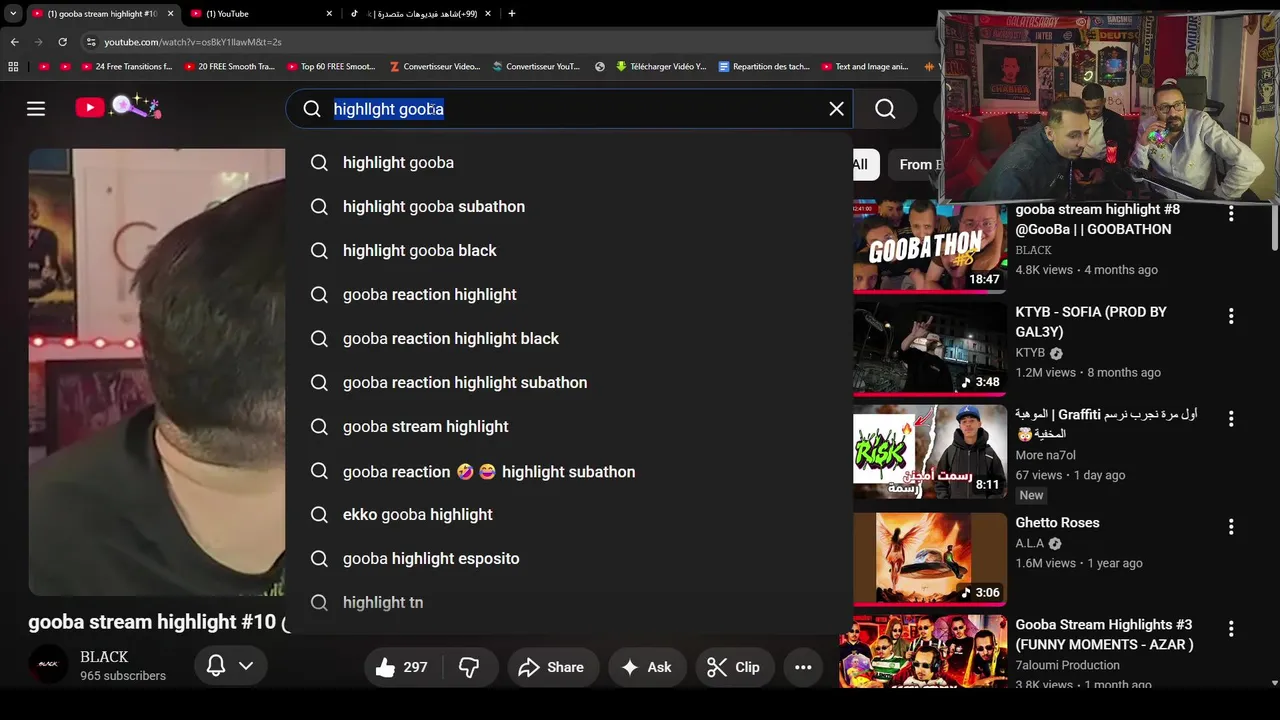Image resolution: width=1280 pixels, height=720 pixels.
Task: Dislike the video
Action: click(x=469, y=667)
